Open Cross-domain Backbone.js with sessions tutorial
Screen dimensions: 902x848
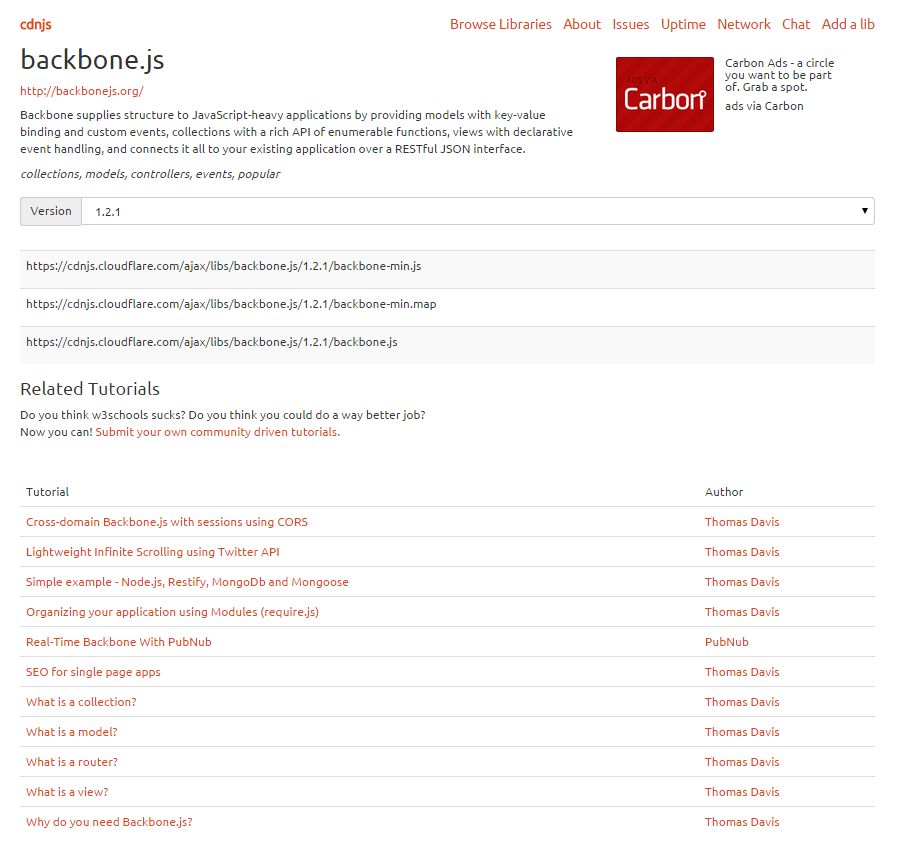coord(167,522)
